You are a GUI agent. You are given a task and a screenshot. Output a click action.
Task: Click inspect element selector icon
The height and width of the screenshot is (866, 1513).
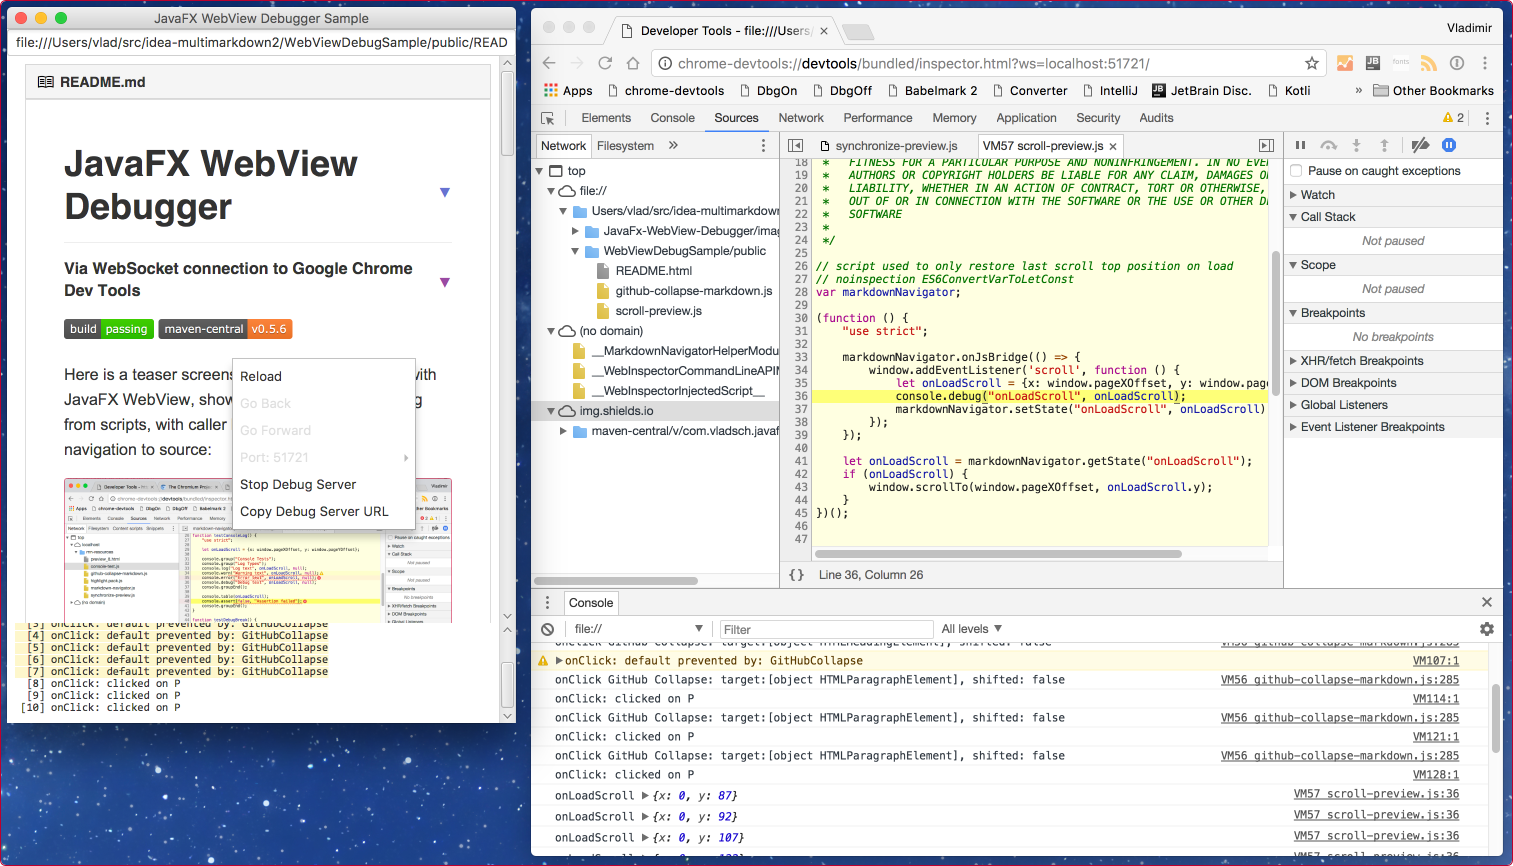548,118
